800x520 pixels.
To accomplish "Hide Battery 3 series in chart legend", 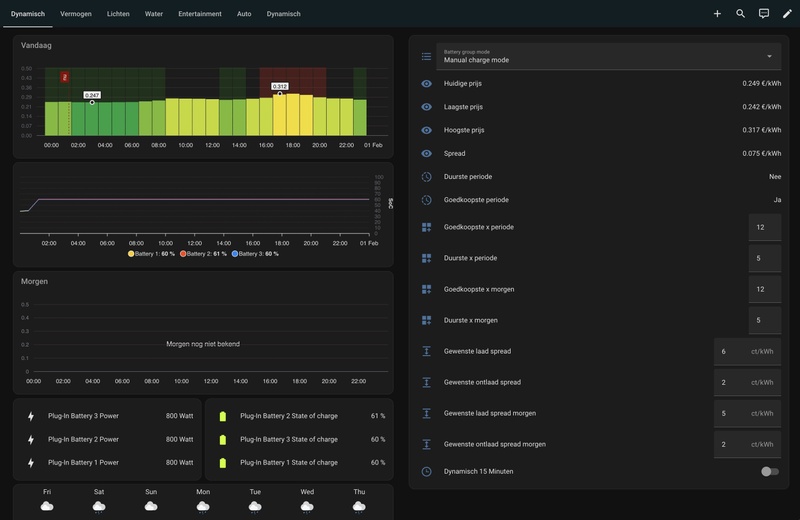I will [255, 254].
